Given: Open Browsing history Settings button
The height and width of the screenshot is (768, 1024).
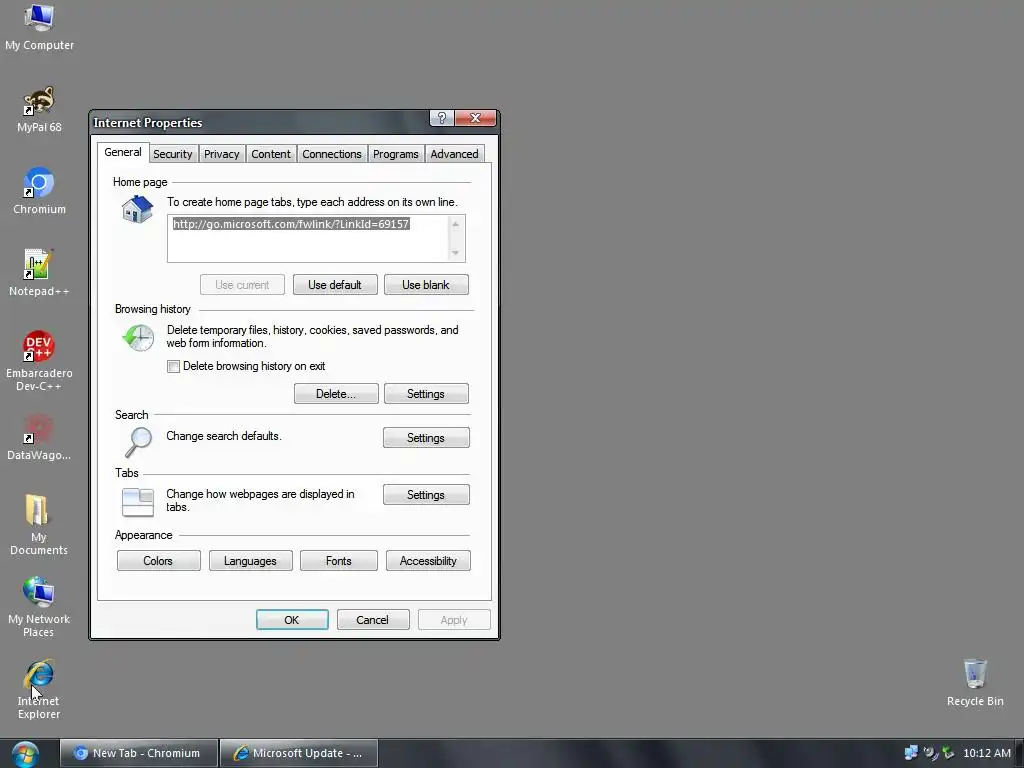Looking at the screenshot, I should point(426,394).
